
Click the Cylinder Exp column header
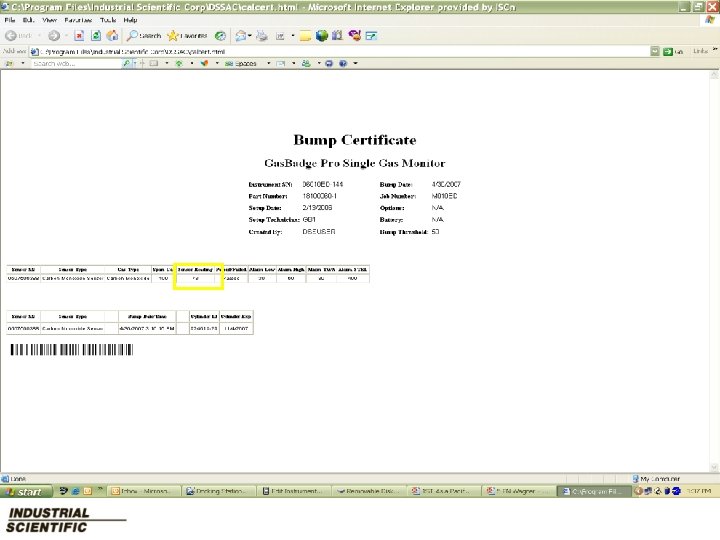point(236,316)
